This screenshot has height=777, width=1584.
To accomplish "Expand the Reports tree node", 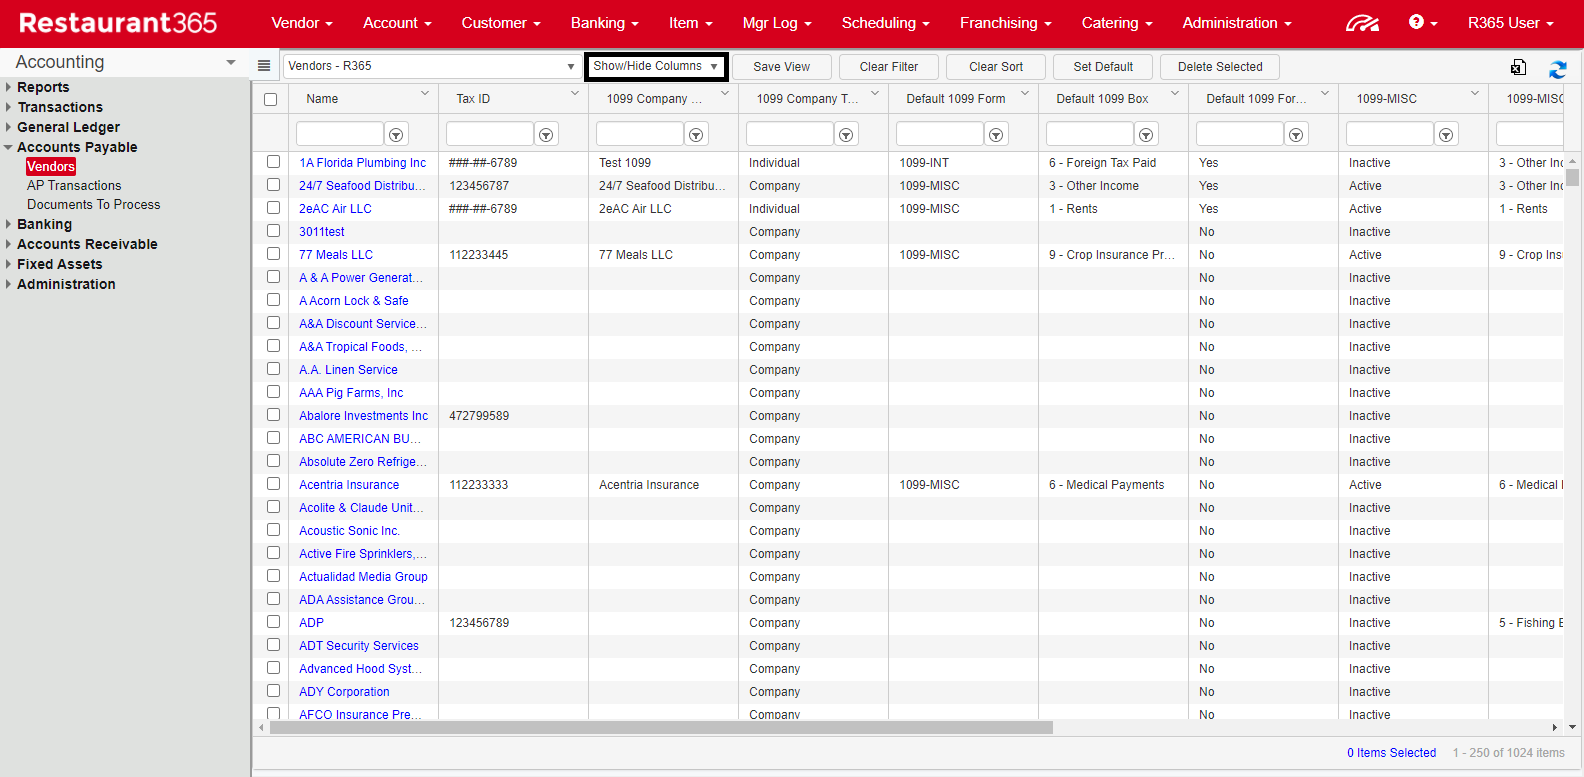I will pyautogui.click(x=8, y=87).
